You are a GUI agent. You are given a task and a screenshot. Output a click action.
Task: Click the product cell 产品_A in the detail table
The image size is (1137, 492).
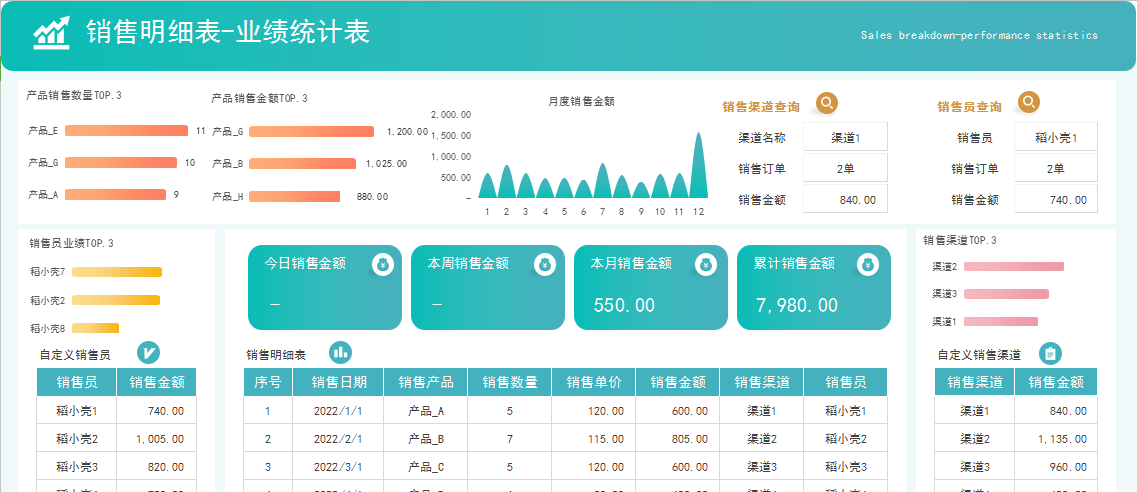[426, 411]
